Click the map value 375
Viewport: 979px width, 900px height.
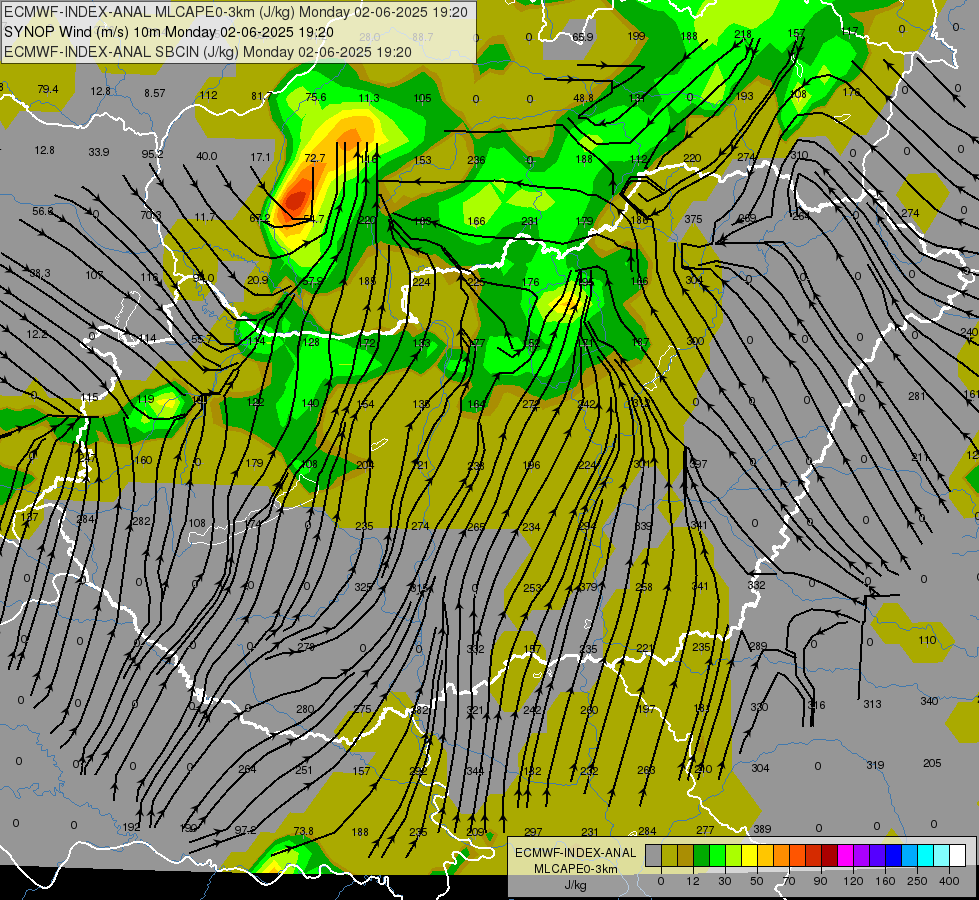(x=693, y=219)
